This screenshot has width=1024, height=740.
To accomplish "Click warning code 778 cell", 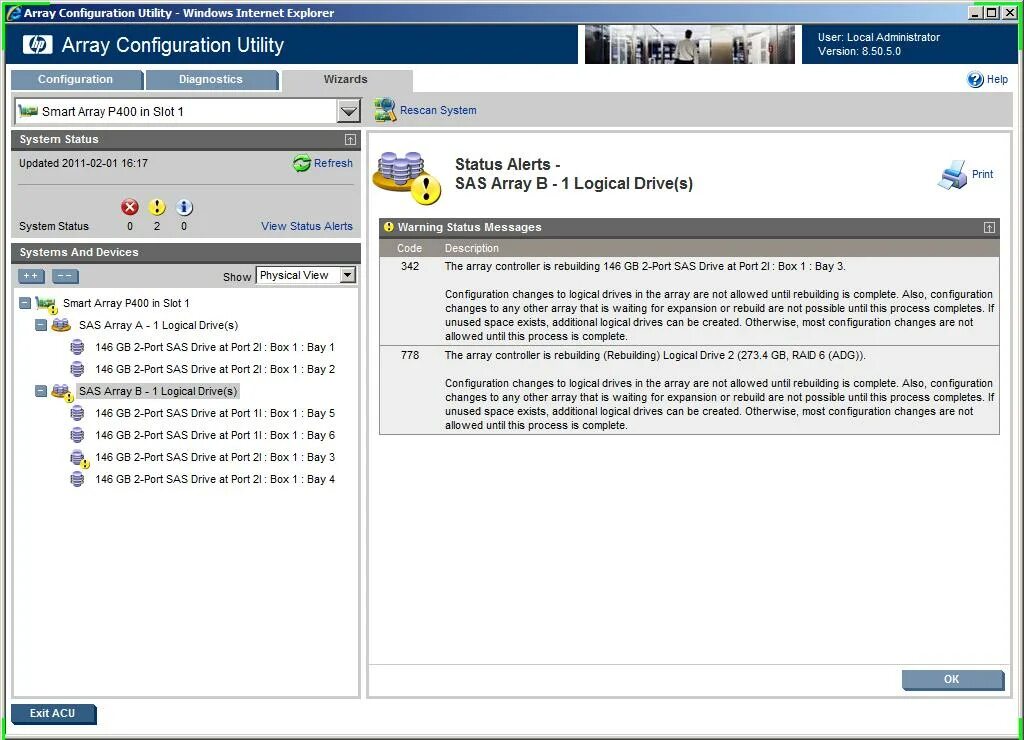I will [410, 355].
